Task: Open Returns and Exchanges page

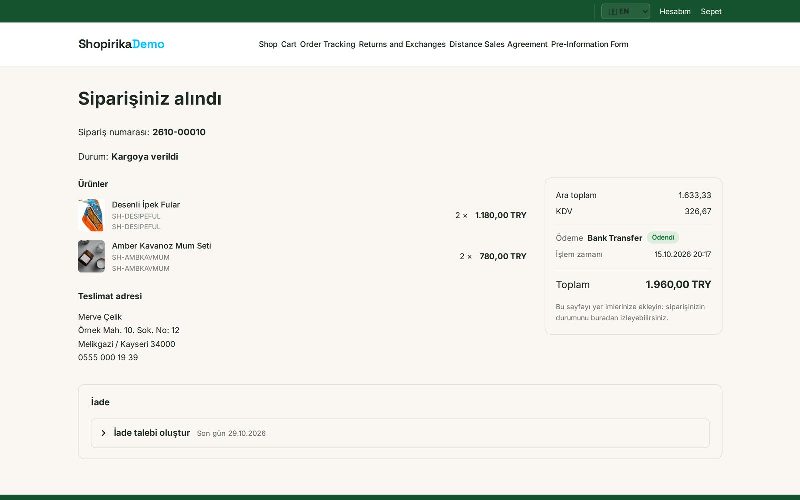Action: click(402, 44)
